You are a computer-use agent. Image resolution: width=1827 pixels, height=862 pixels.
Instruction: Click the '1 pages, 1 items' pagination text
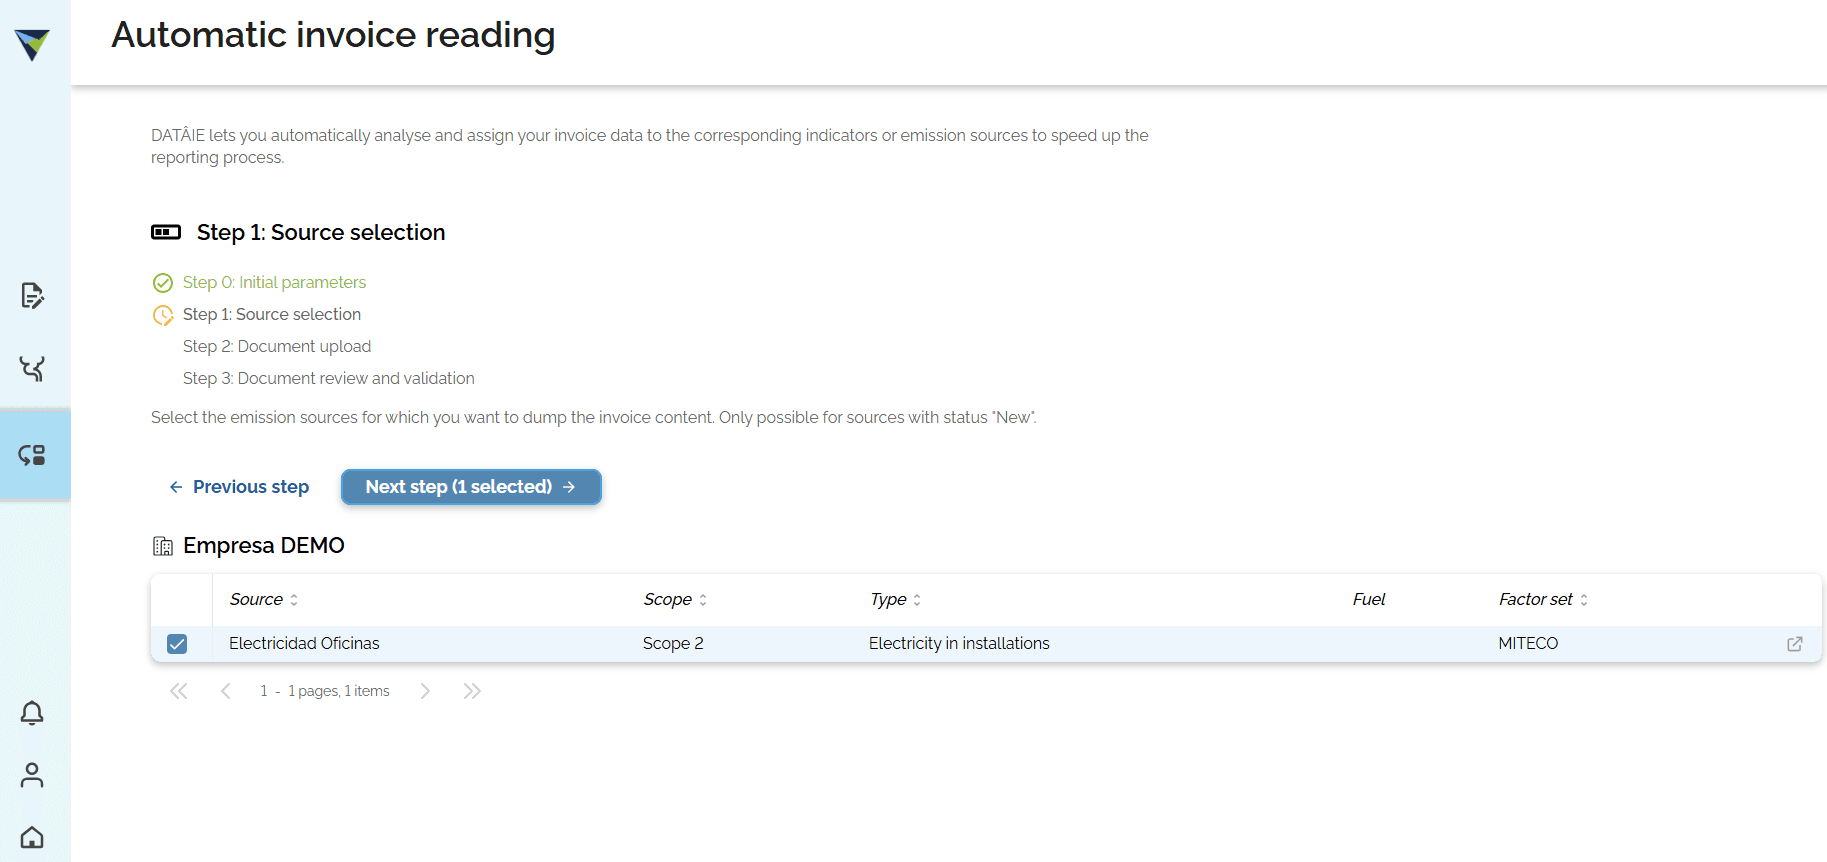pyautogui.click(x=339, y=691)
